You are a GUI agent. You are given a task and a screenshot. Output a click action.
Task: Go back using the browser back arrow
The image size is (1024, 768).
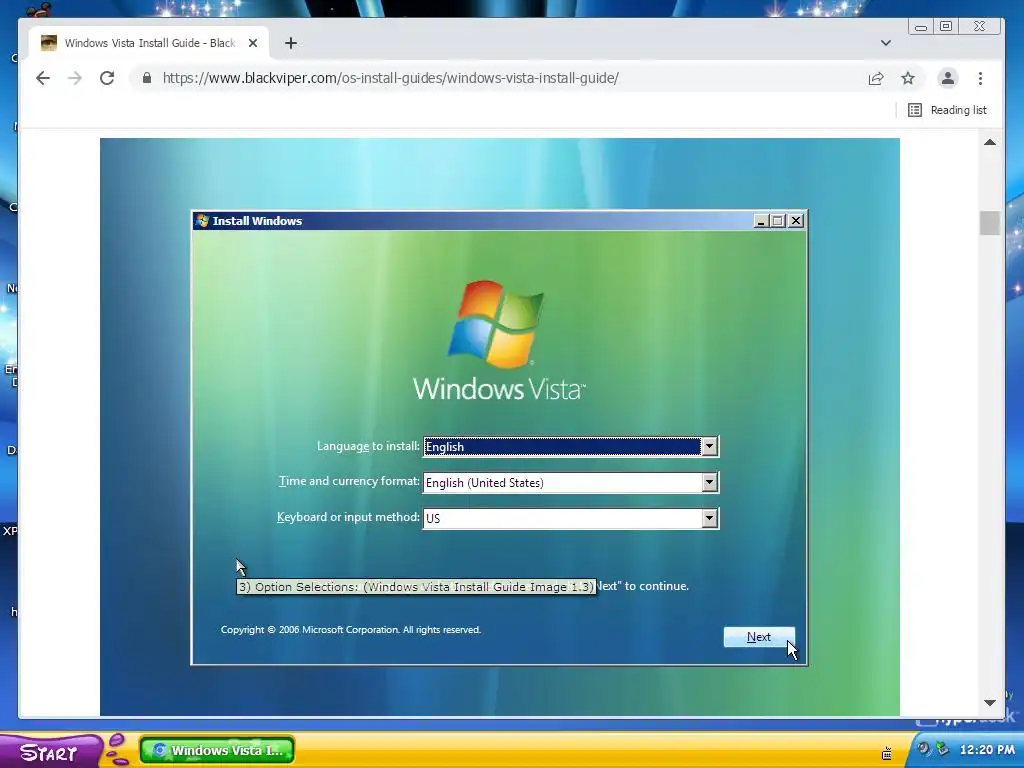coord(43,78)
